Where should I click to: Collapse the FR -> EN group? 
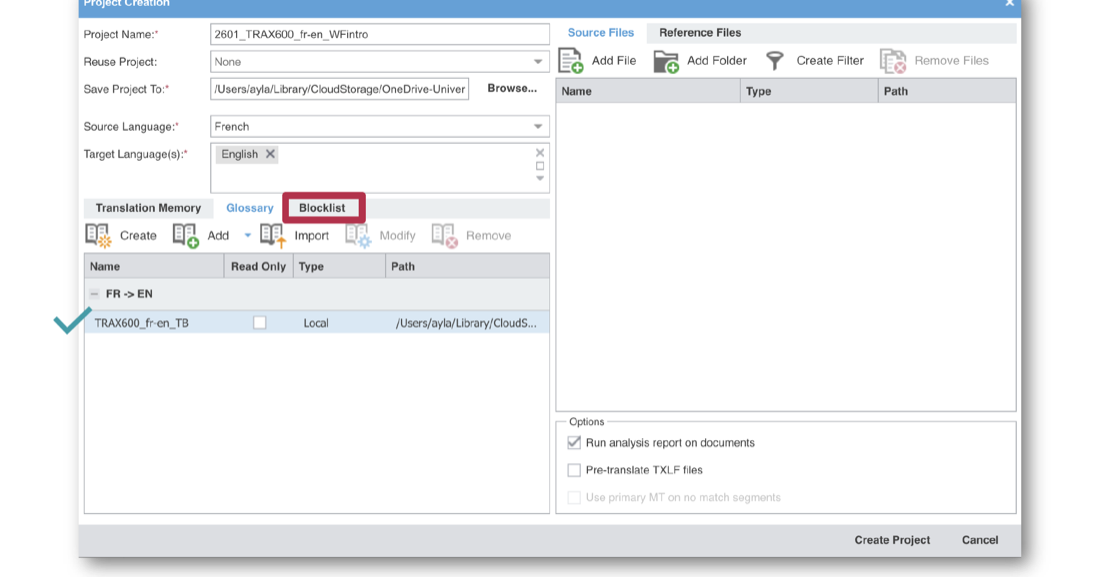tap(94, 294)
